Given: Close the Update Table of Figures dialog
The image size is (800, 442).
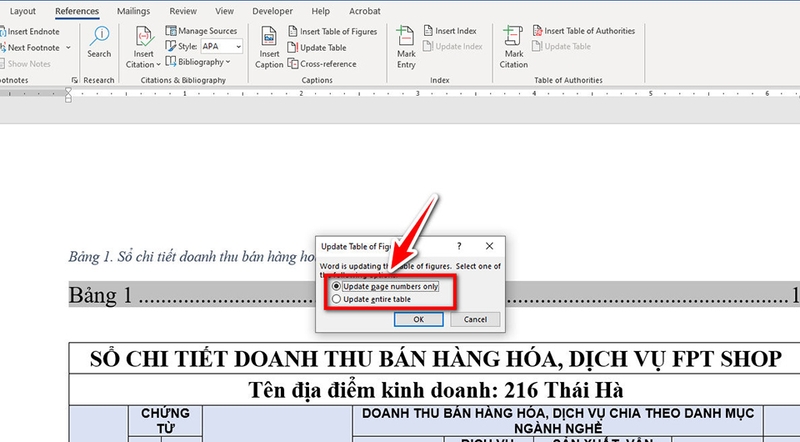Looking at the screenshot, I should (489, 246).
